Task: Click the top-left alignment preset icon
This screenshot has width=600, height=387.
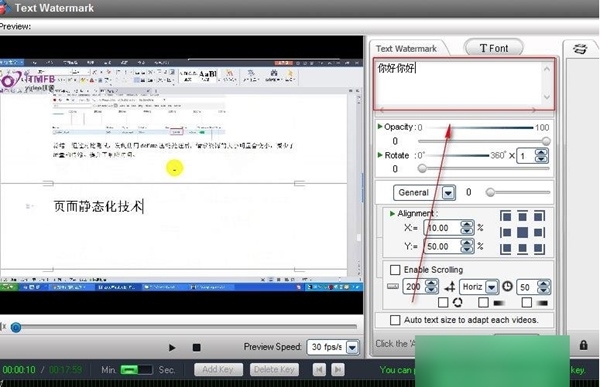Action: click(x=505, y=216)
